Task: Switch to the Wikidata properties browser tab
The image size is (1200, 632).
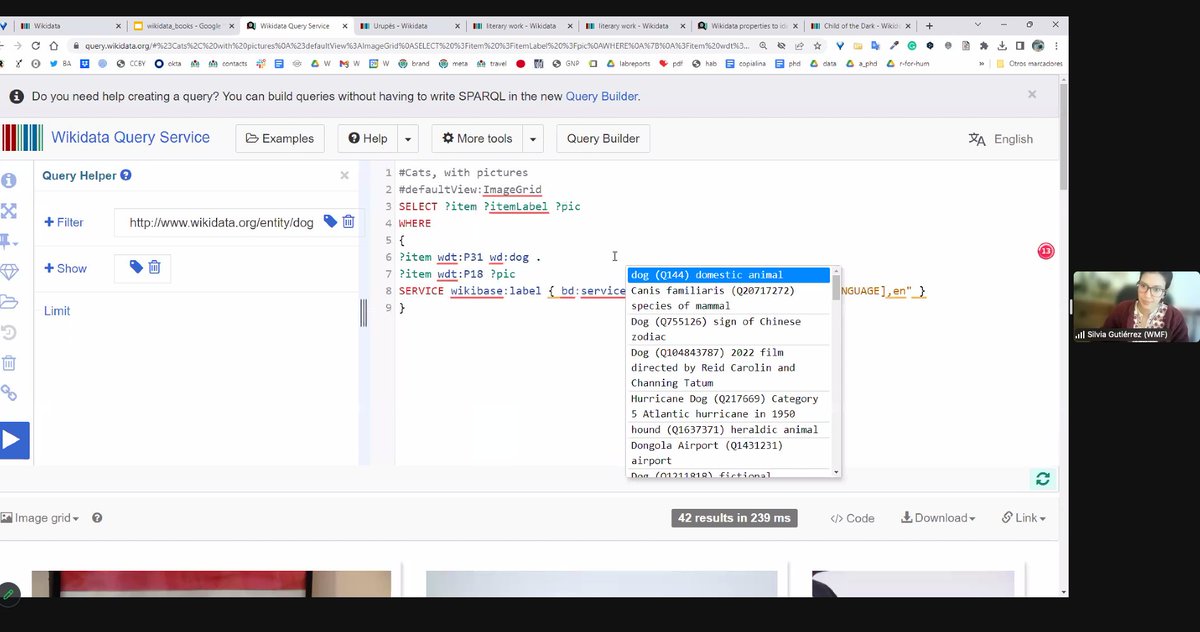Action: 750,26
